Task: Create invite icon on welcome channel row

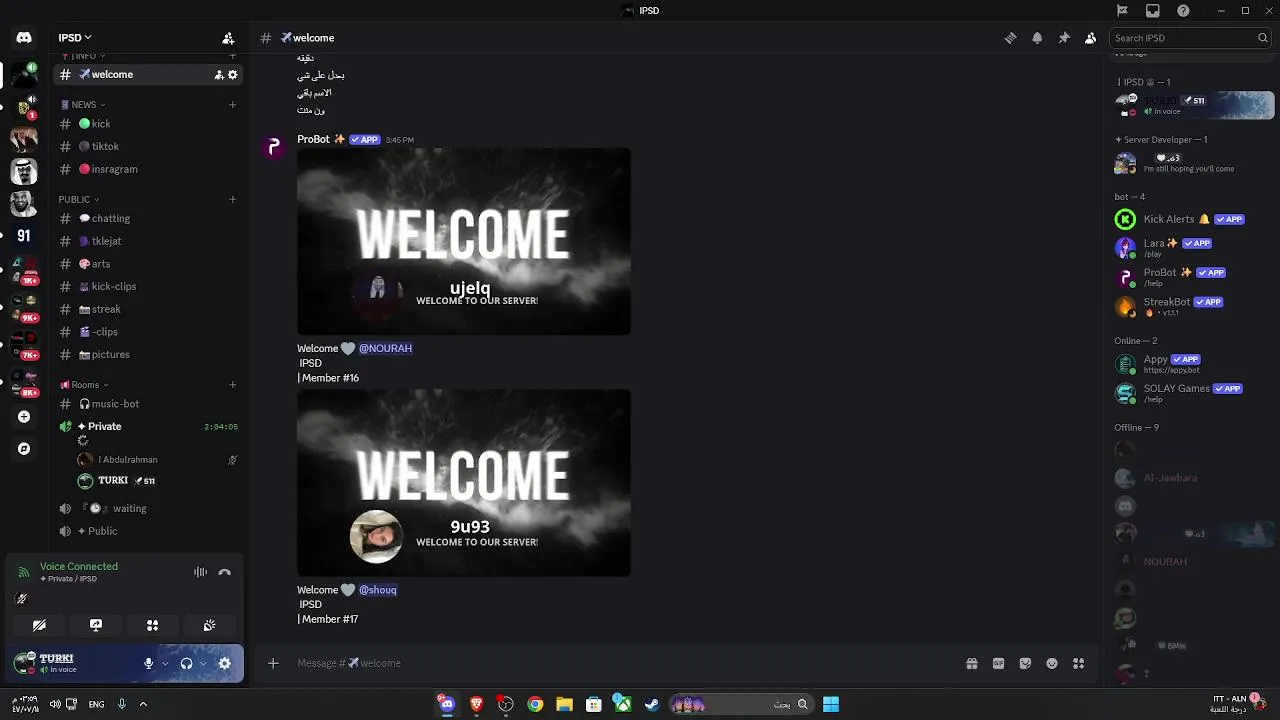Action: pyautogui.click(x=219, y=75)
